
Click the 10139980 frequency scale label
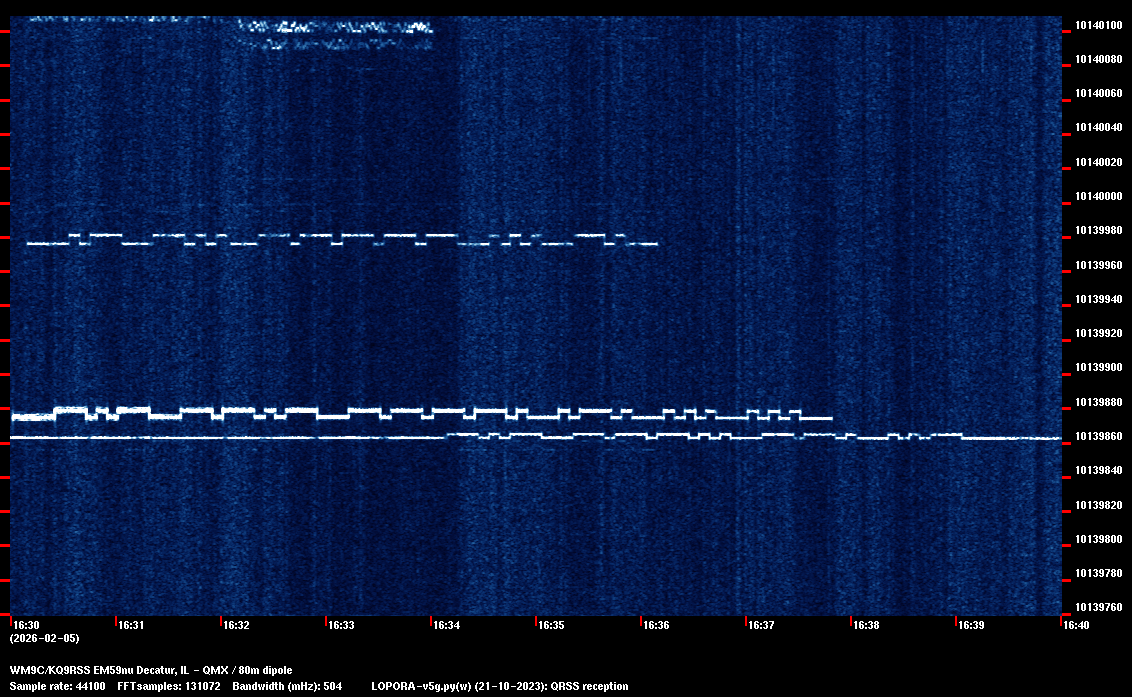pyautogui.click(x=1097, y=230)
